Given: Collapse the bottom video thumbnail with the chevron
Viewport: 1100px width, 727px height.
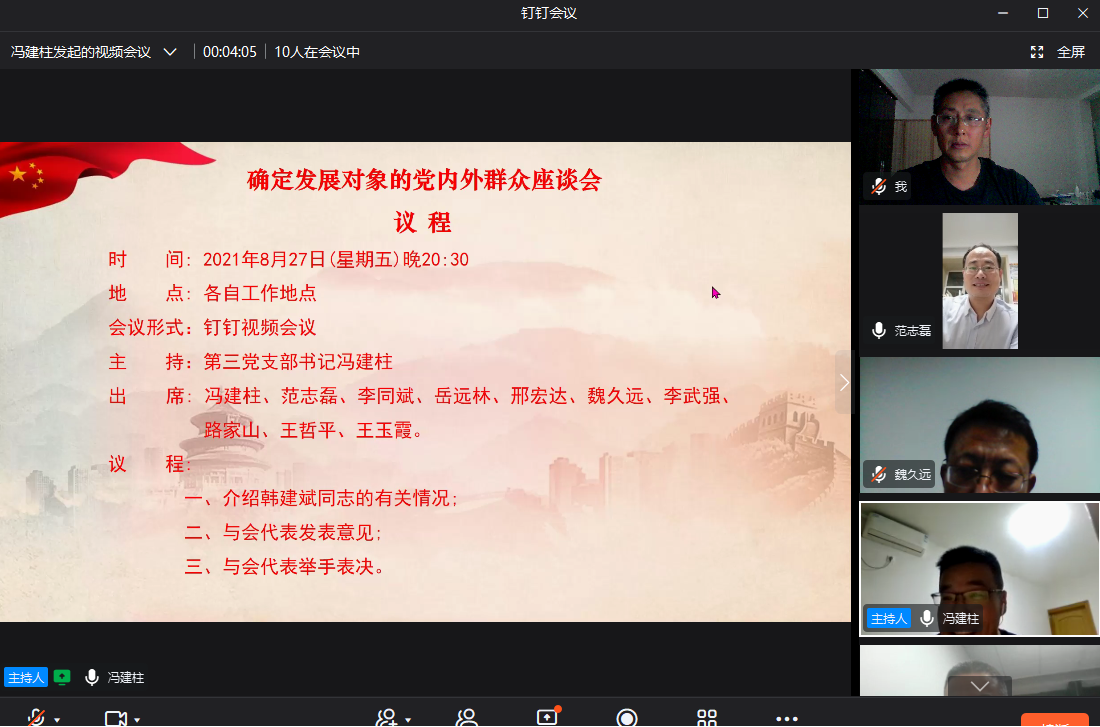Looking at the screenshot, I should click(978, 688).
